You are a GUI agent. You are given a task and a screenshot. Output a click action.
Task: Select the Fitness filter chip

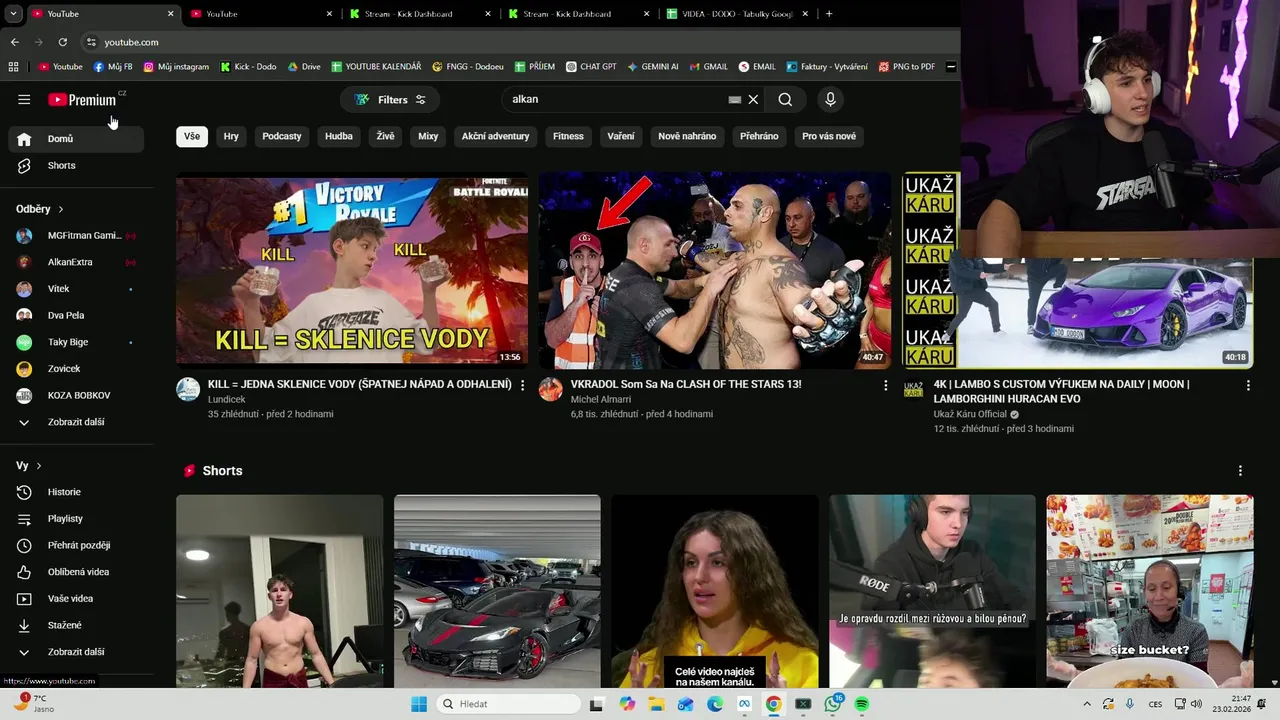click(x=568, y=136)
